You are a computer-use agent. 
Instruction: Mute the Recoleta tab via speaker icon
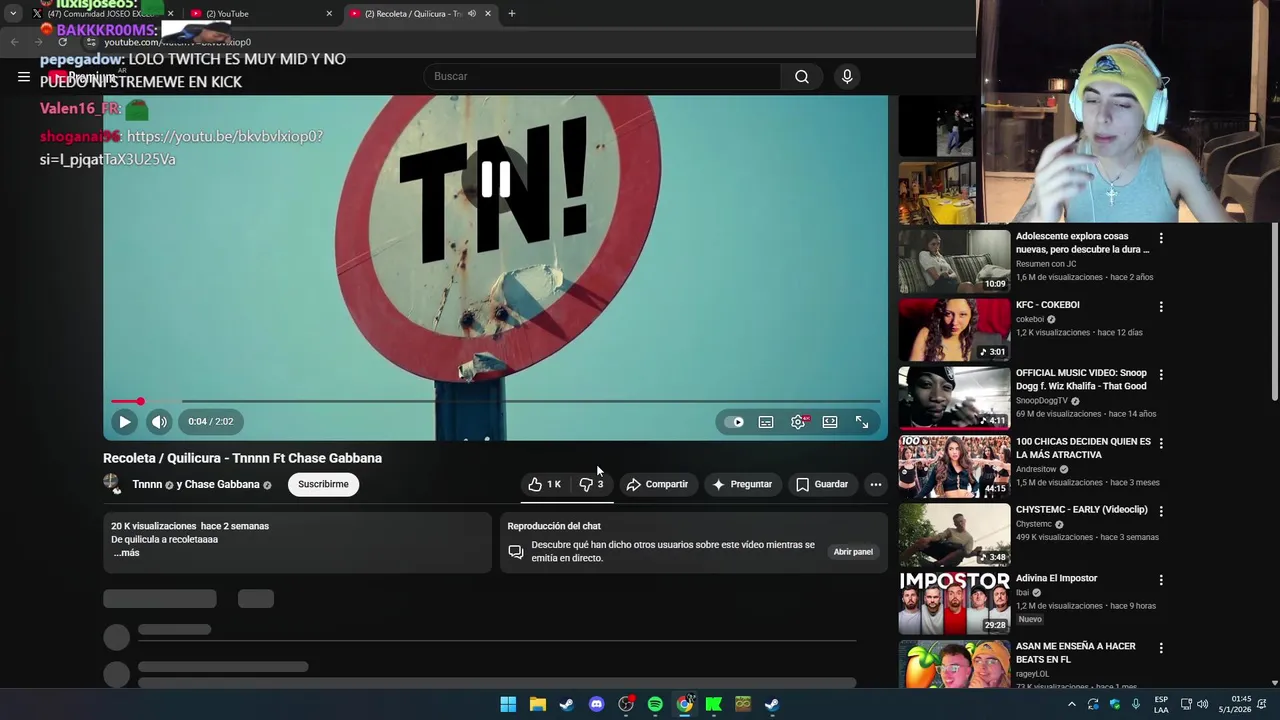pyautogui.click(x=472, y=13)
